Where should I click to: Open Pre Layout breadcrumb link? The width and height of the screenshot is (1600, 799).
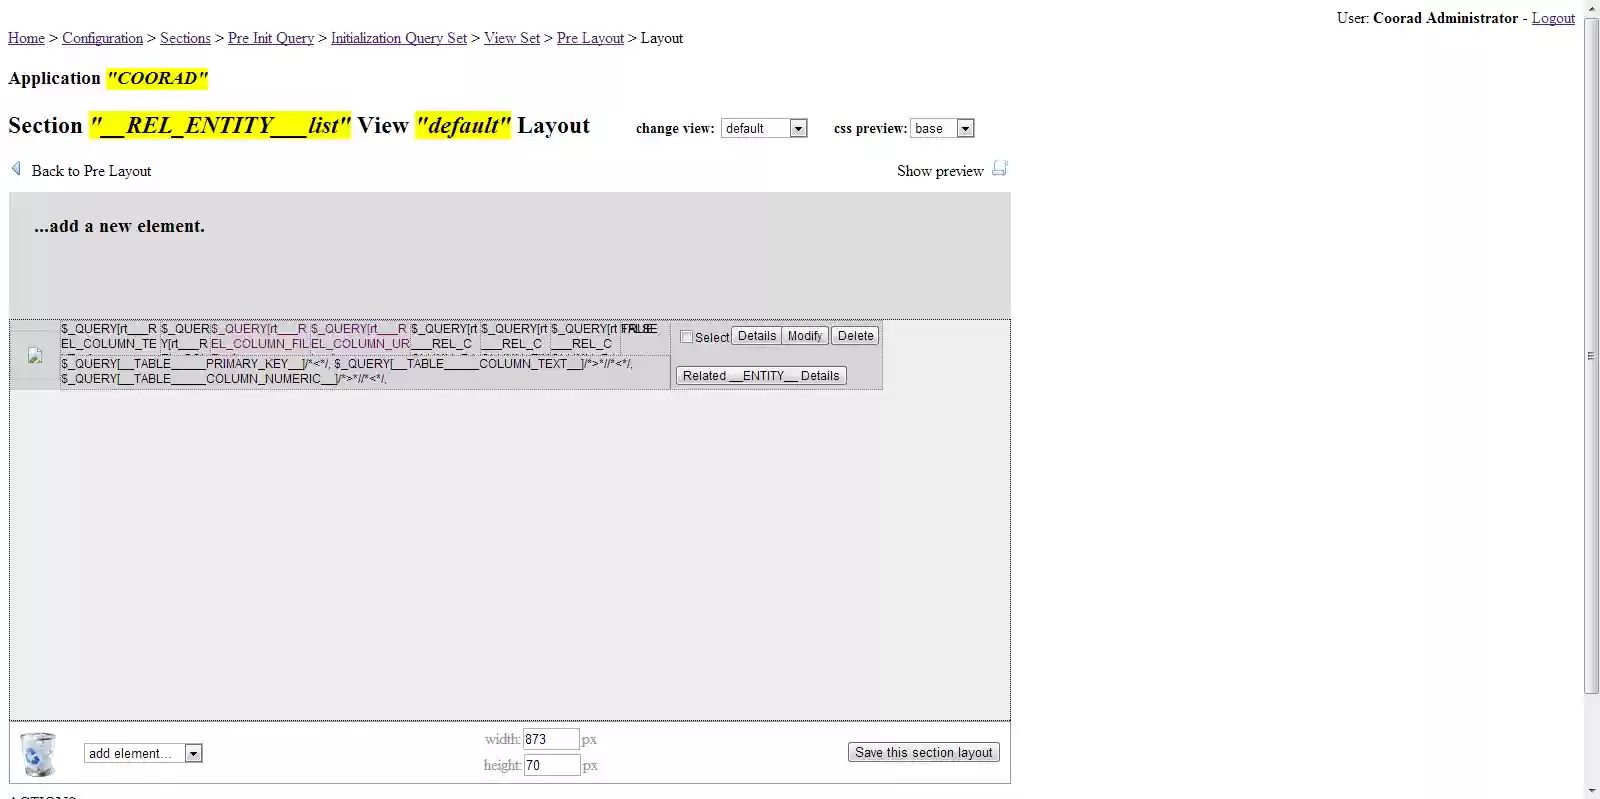590,38
